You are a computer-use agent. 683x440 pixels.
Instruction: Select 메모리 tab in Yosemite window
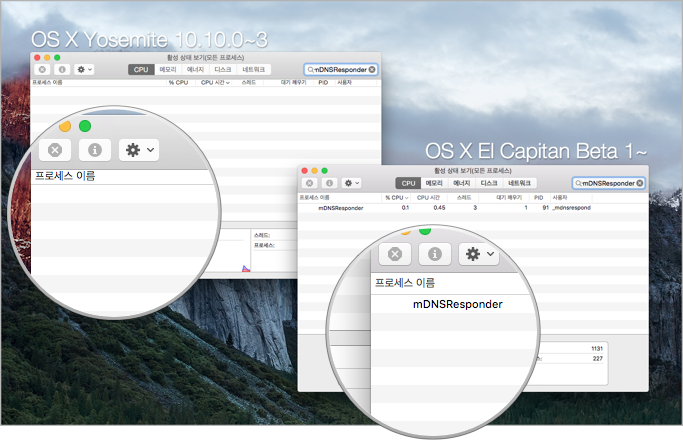[168, 69]
